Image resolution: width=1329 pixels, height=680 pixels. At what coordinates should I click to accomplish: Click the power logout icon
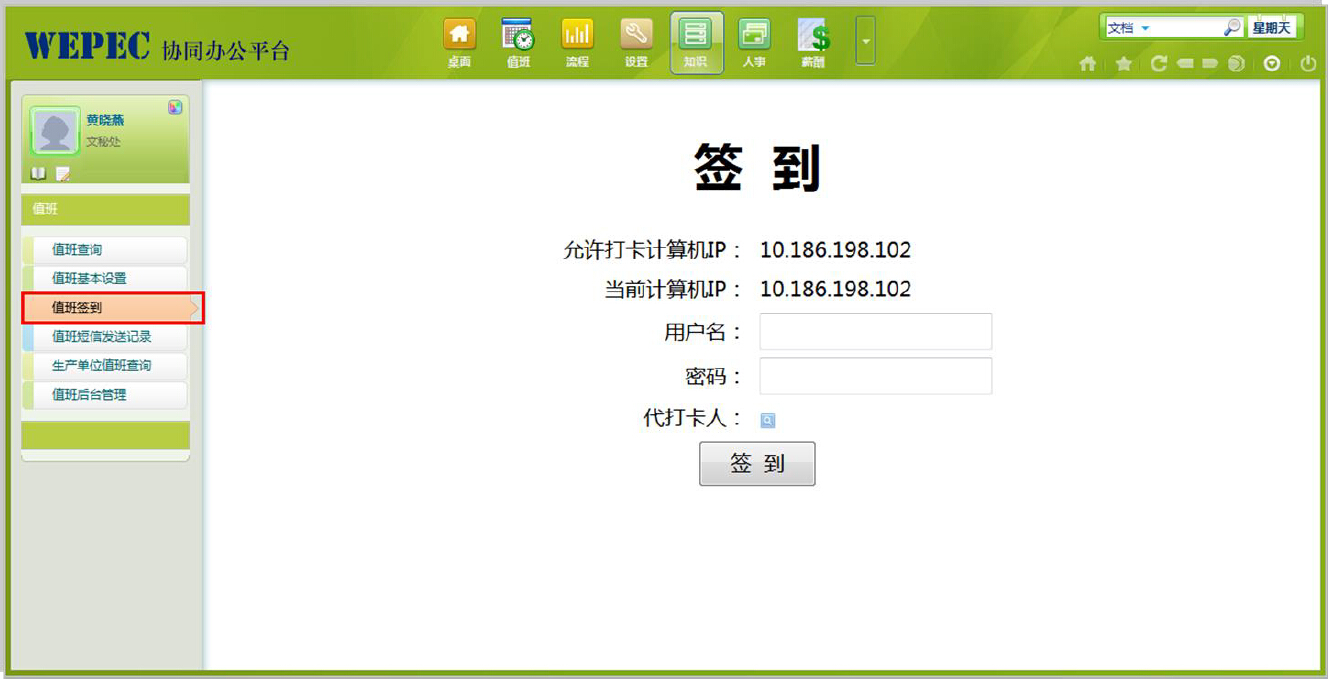[1308, 64]
